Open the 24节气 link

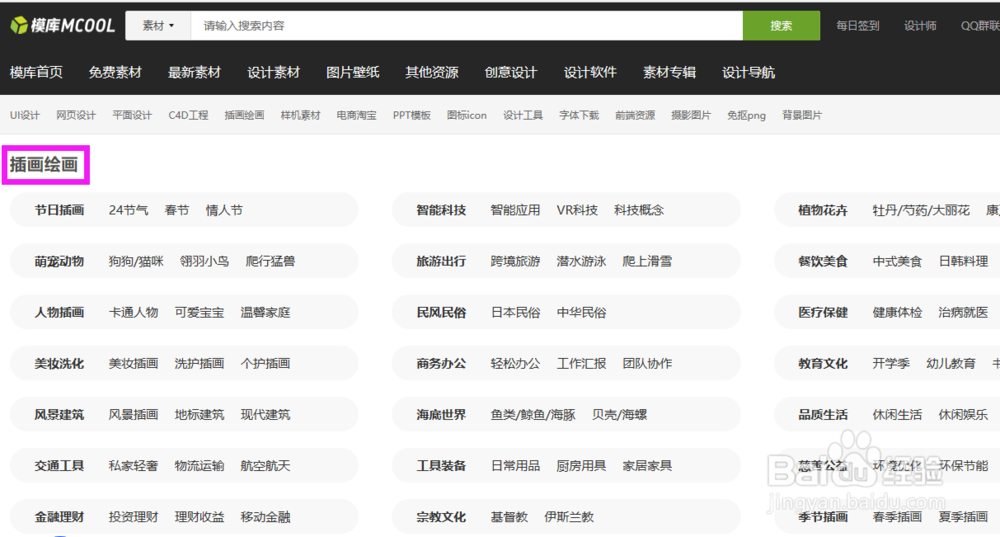coord(128,210)
